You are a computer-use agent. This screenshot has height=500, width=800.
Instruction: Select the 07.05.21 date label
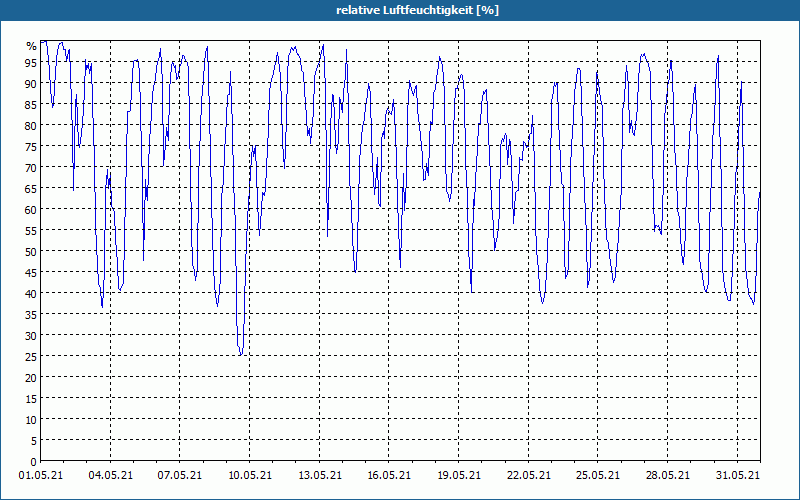coord(180,475)
